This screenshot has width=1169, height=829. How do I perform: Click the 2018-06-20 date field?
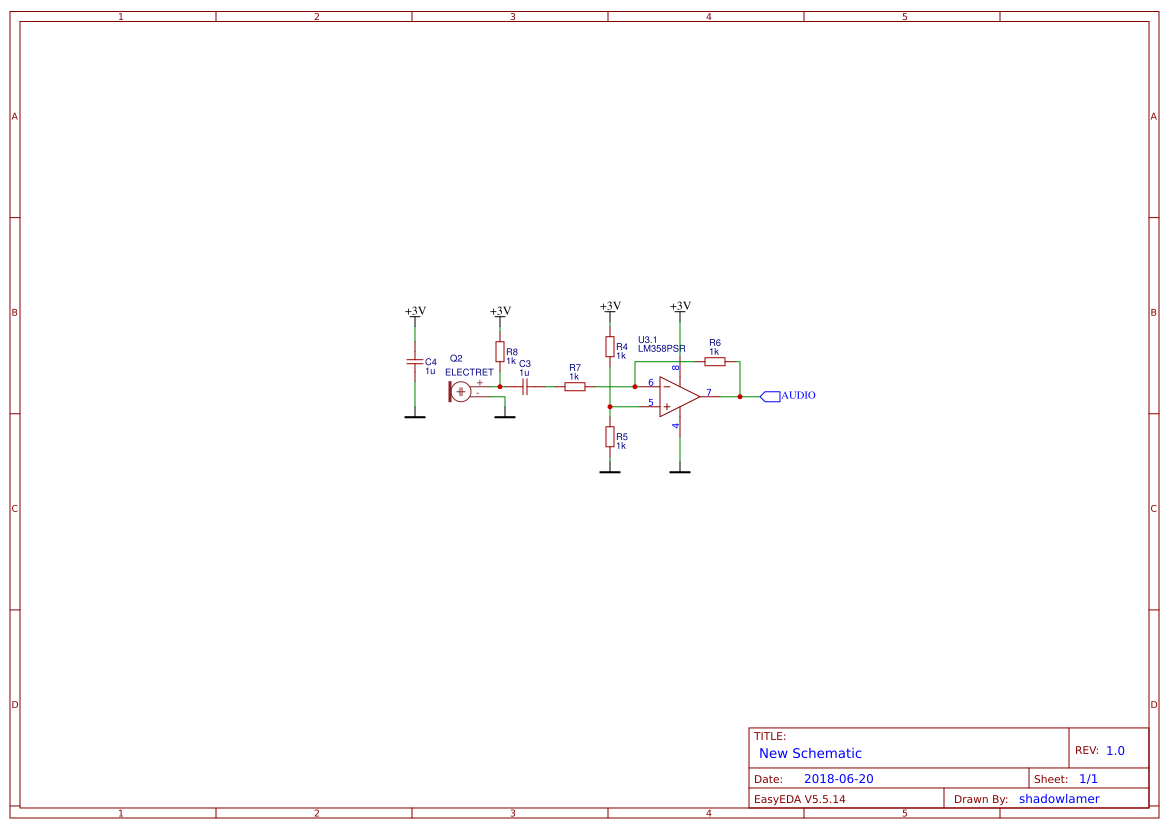pyautogui.click(x=840, y=778)
